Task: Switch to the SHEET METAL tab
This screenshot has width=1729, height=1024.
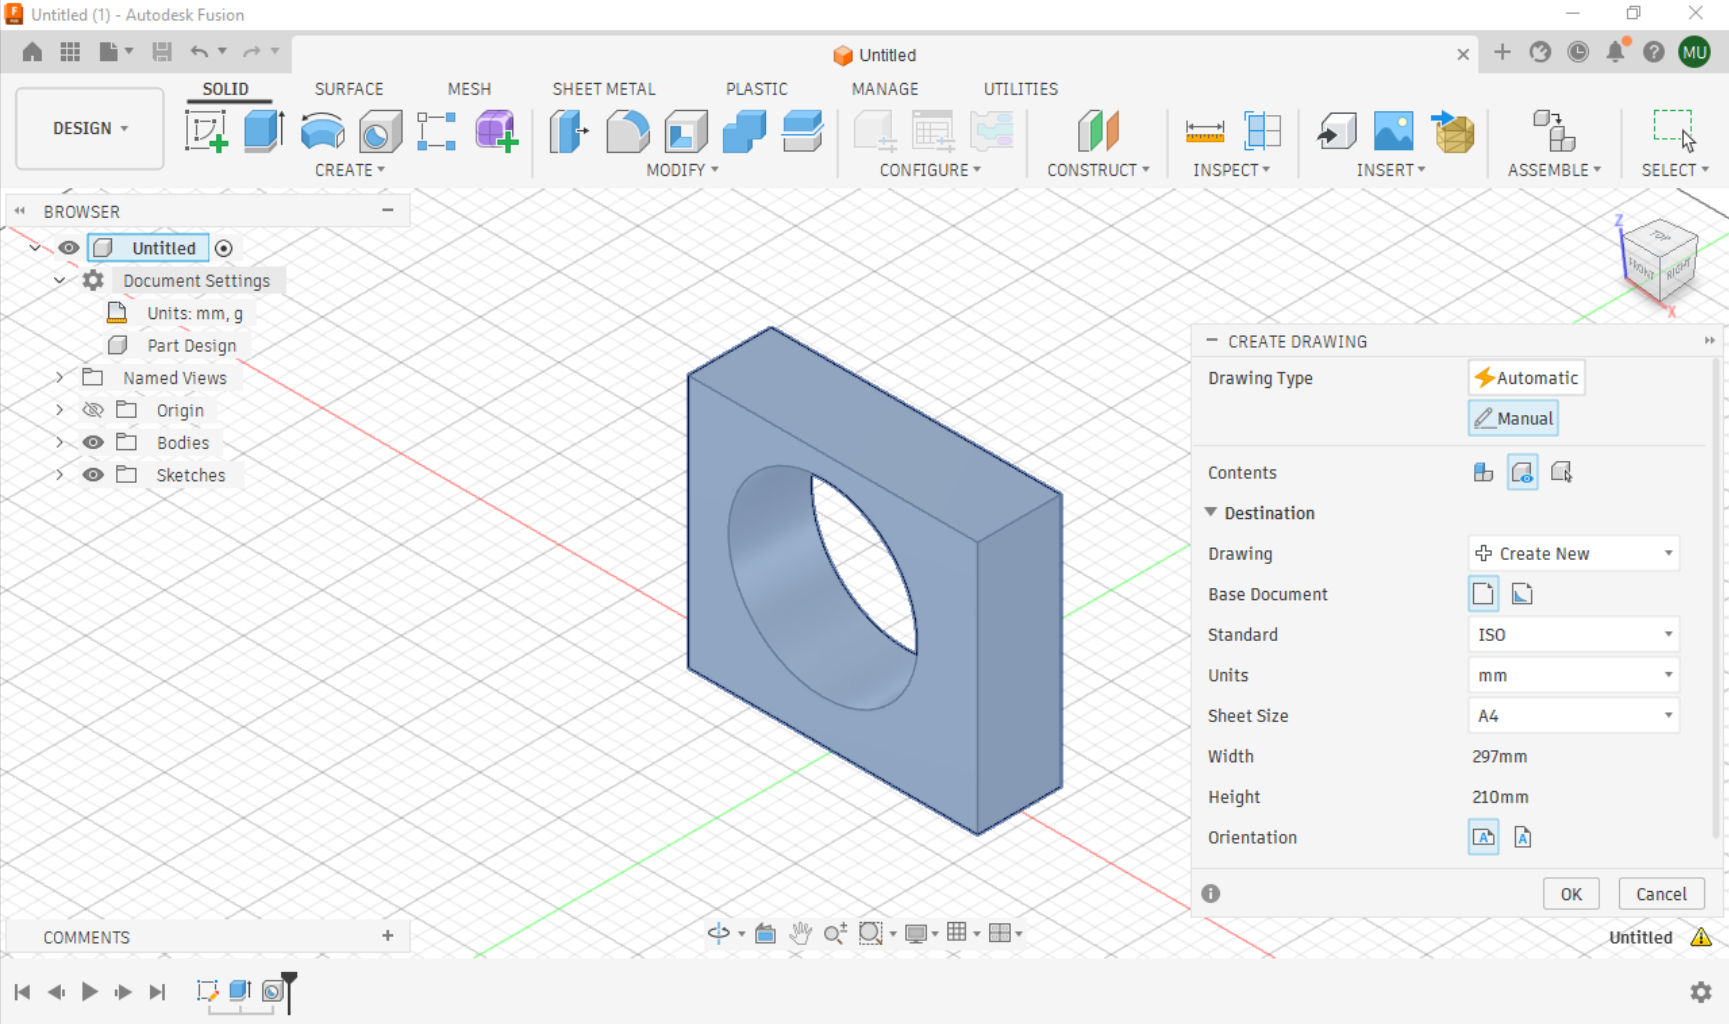Action: pyautogui.click(x=604, y=89)
